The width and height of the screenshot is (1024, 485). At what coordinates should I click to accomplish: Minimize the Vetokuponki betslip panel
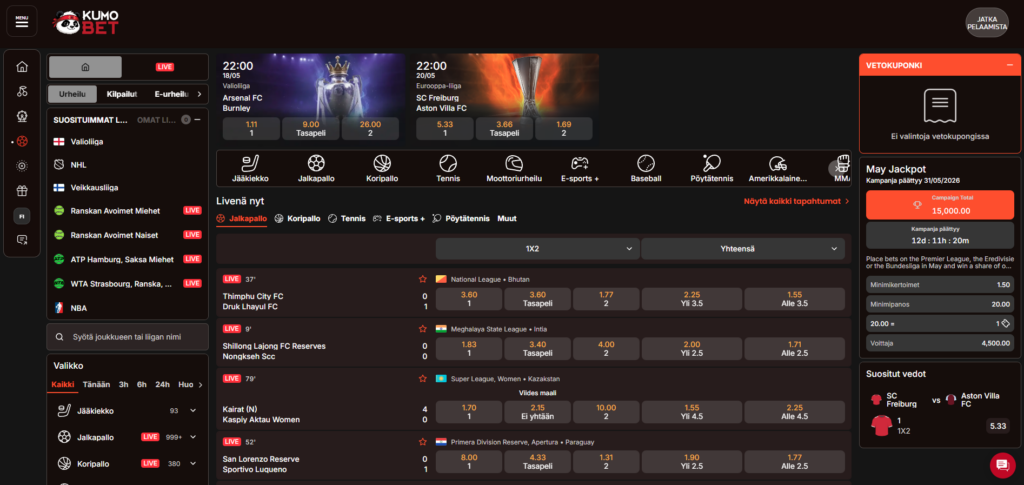coord(1010,65)
